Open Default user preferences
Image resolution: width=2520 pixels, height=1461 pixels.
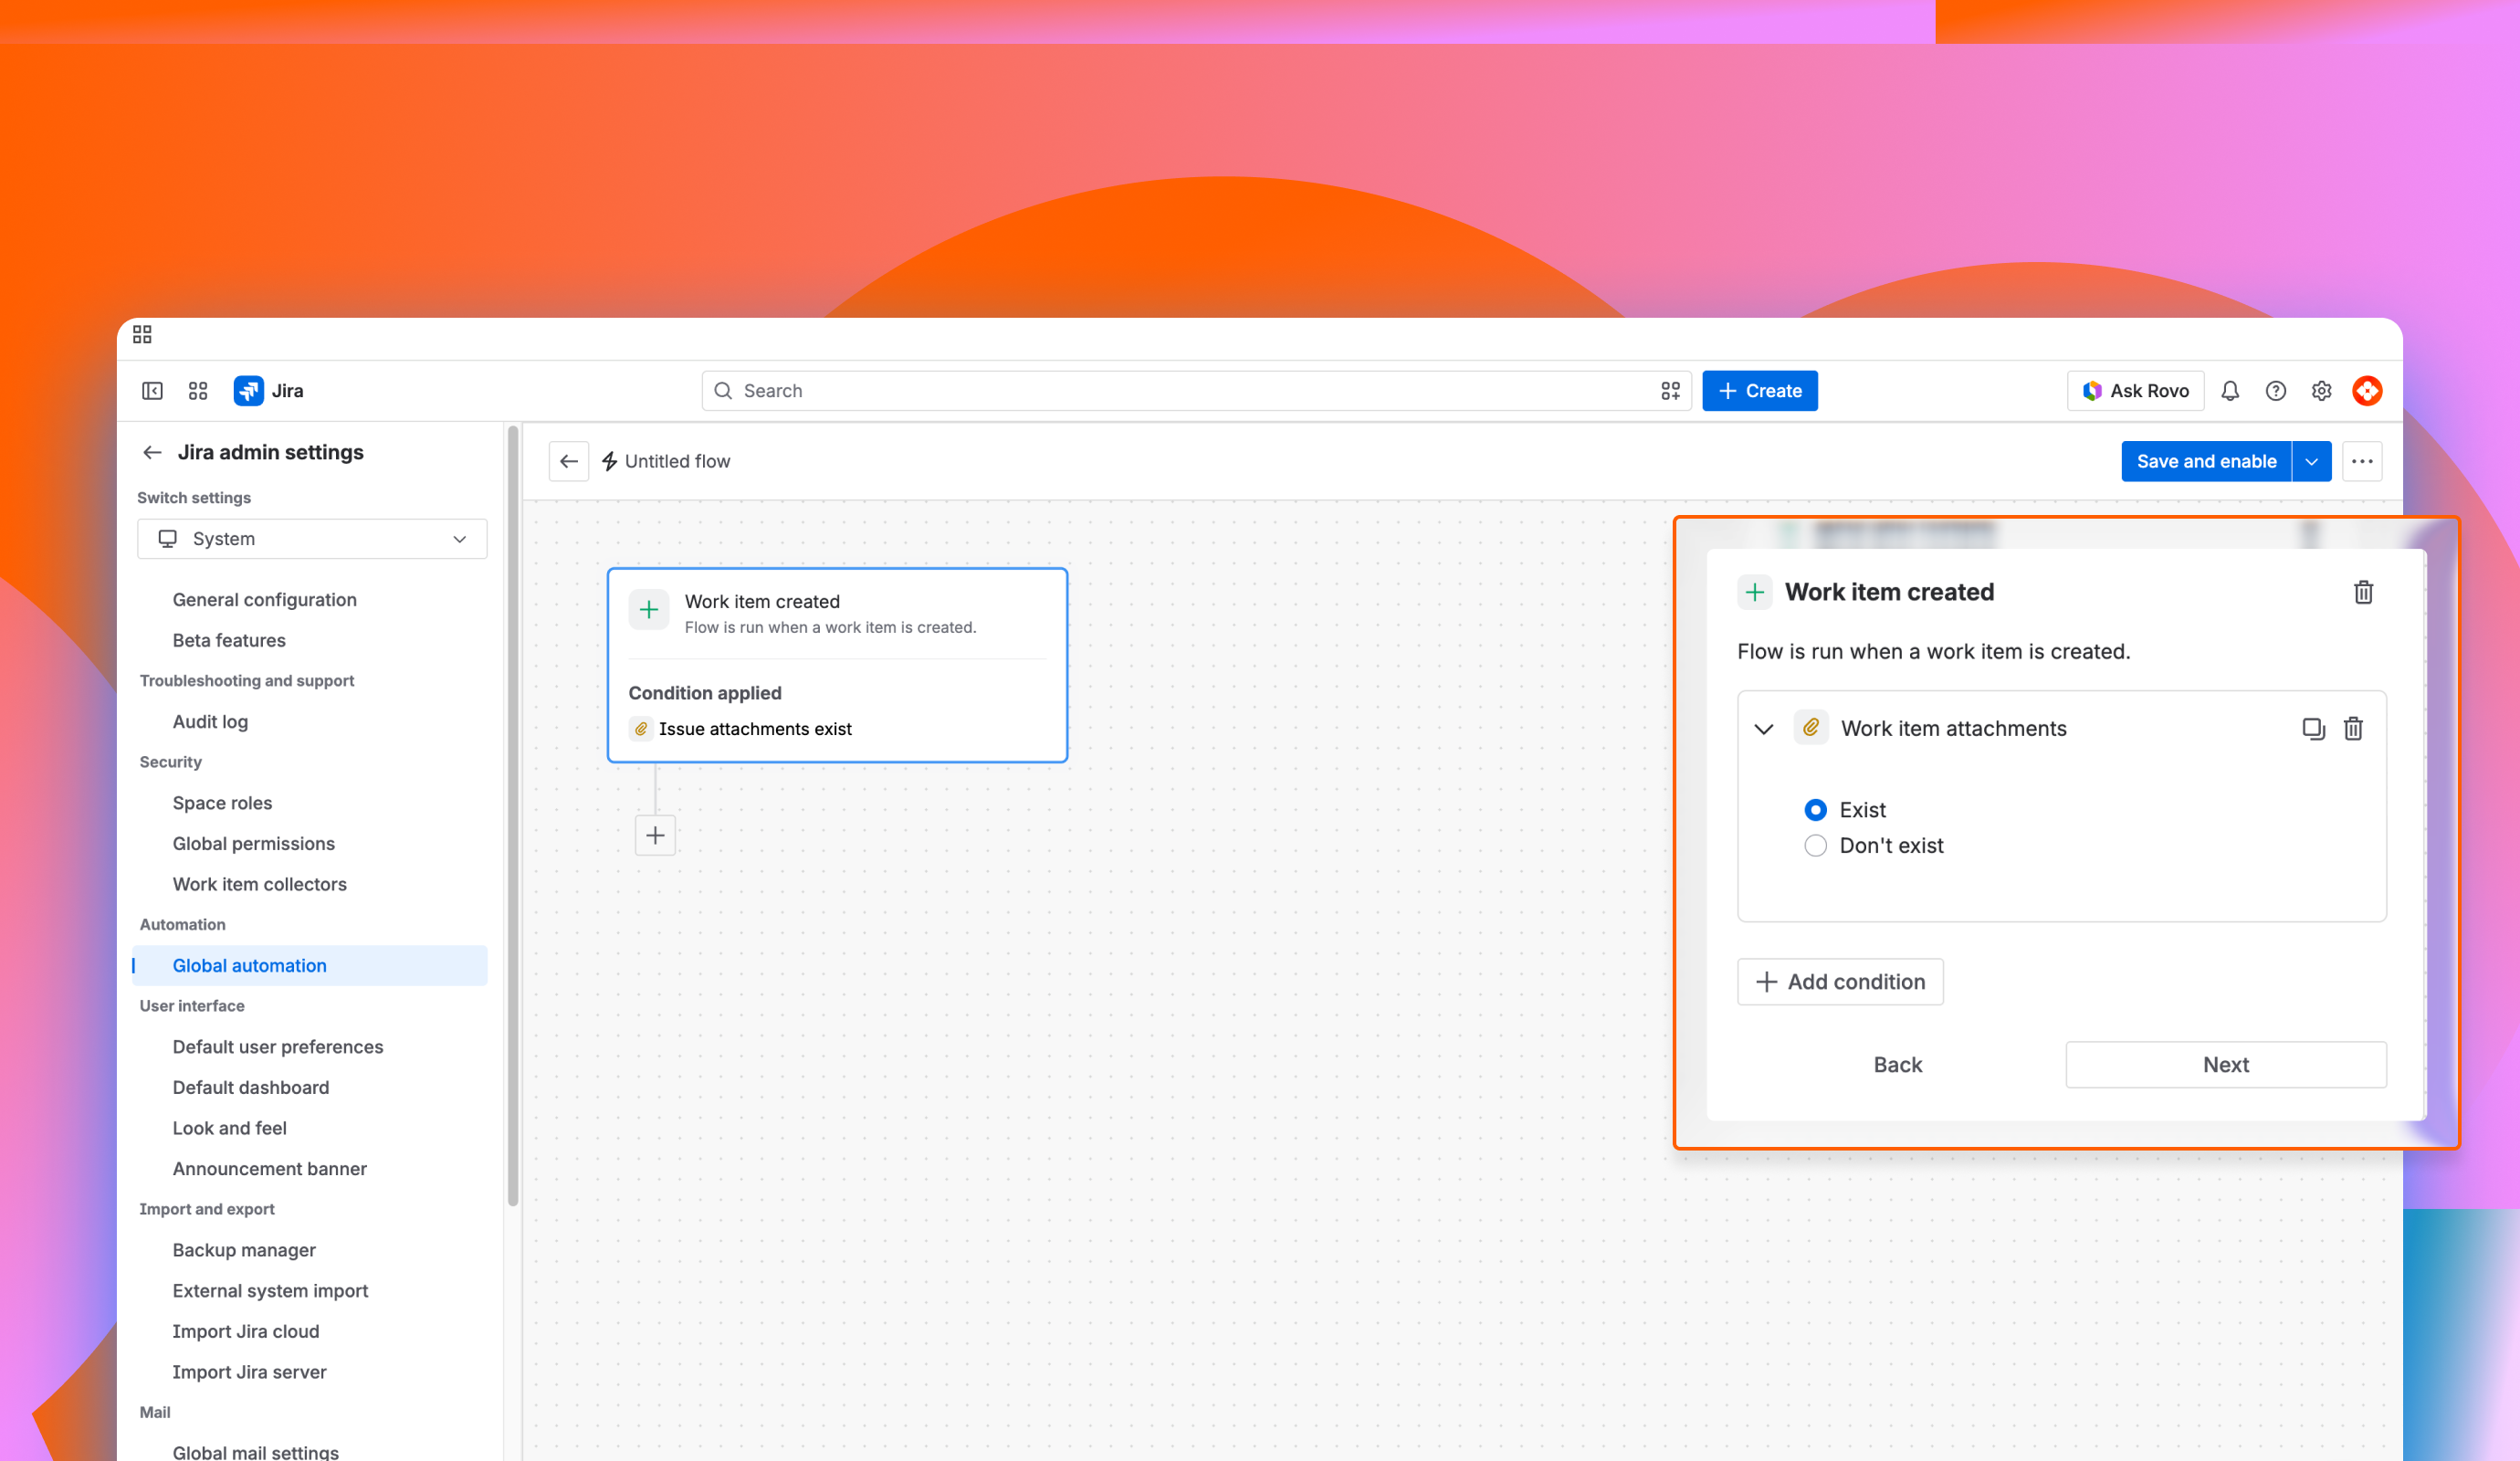coord(277,1047)
